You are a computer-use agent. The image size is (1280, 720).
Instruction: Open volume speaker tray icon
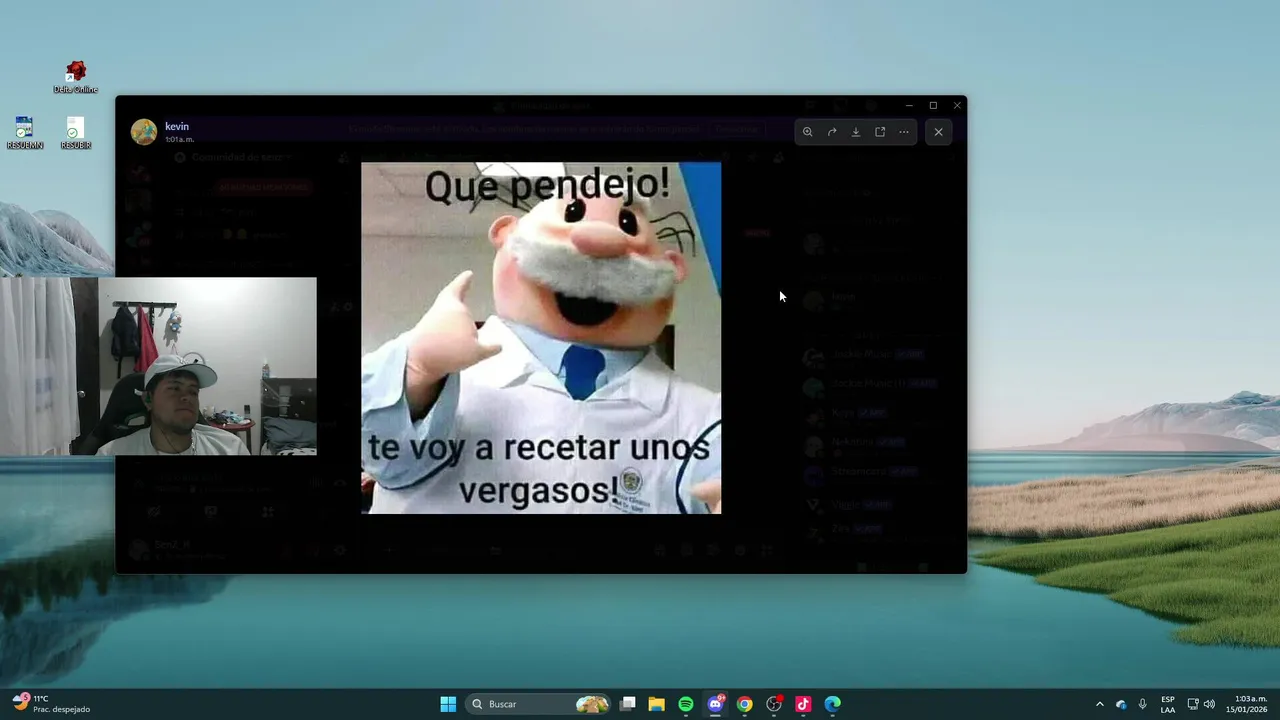[x=1209, y=704]
